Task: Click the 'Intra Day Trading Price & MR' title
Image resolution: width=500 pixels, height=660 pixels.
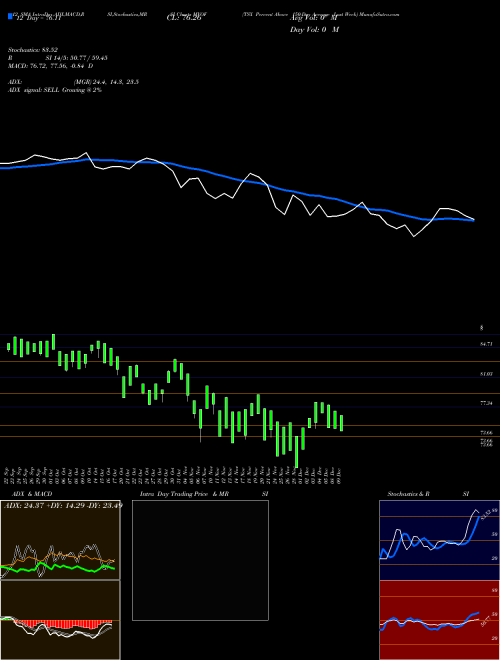Action: [x=185, y=494]
